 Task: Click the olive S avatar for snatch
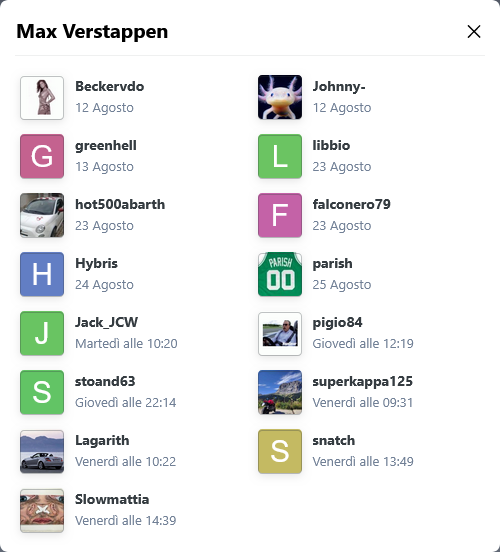[280, 451]
